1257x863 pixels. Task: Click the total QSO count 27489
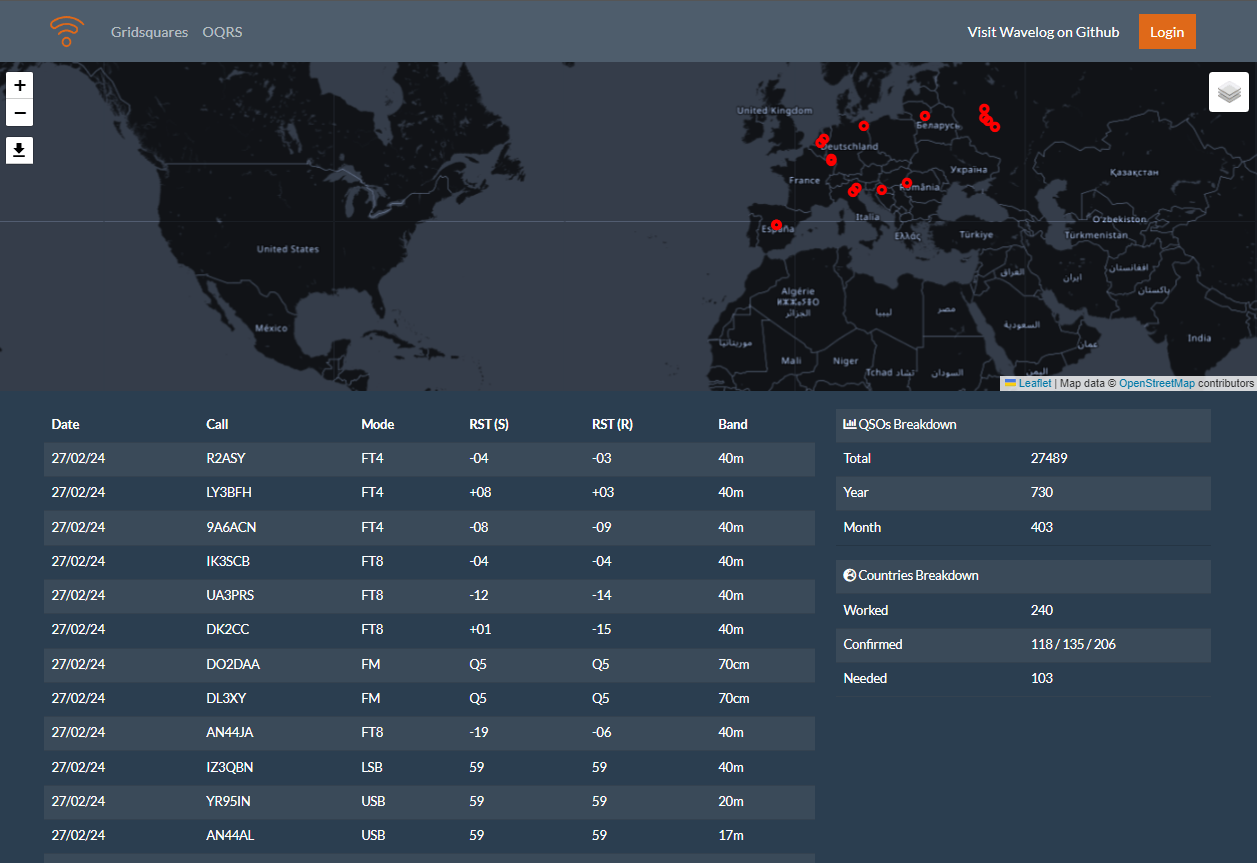tap(1049, 459)
